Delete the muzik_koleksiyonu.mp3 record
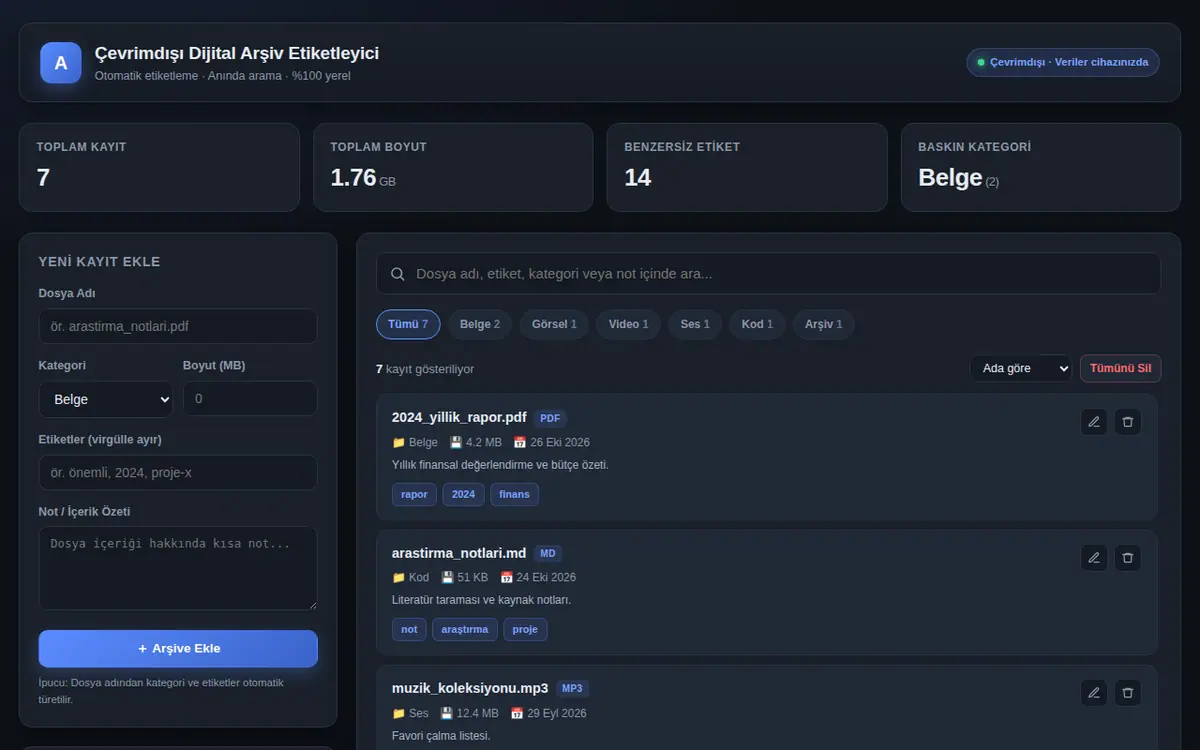Screen dimensions: 1200x750 [x=1128, y=693]
